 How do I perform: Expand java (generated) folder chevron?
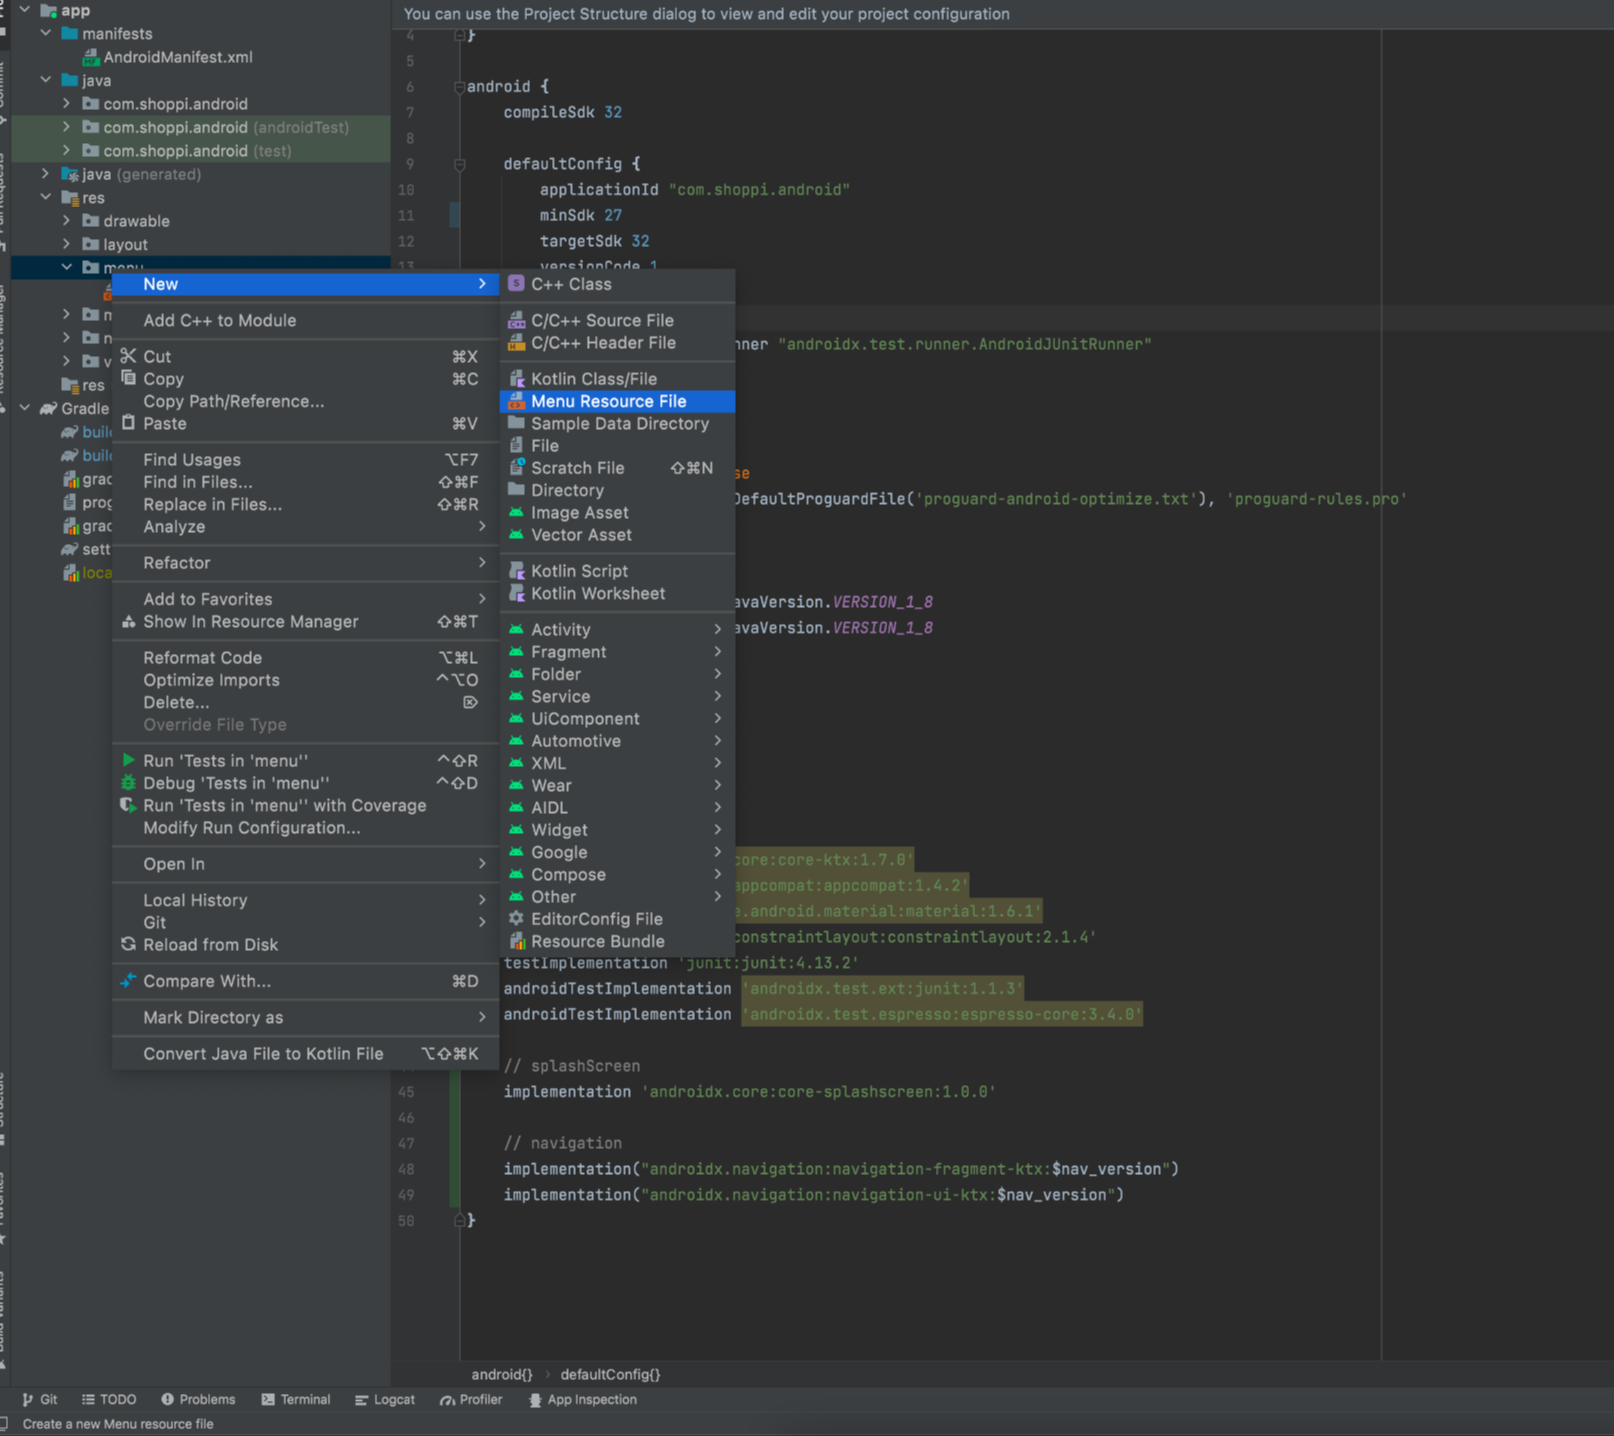coord(46,174)
